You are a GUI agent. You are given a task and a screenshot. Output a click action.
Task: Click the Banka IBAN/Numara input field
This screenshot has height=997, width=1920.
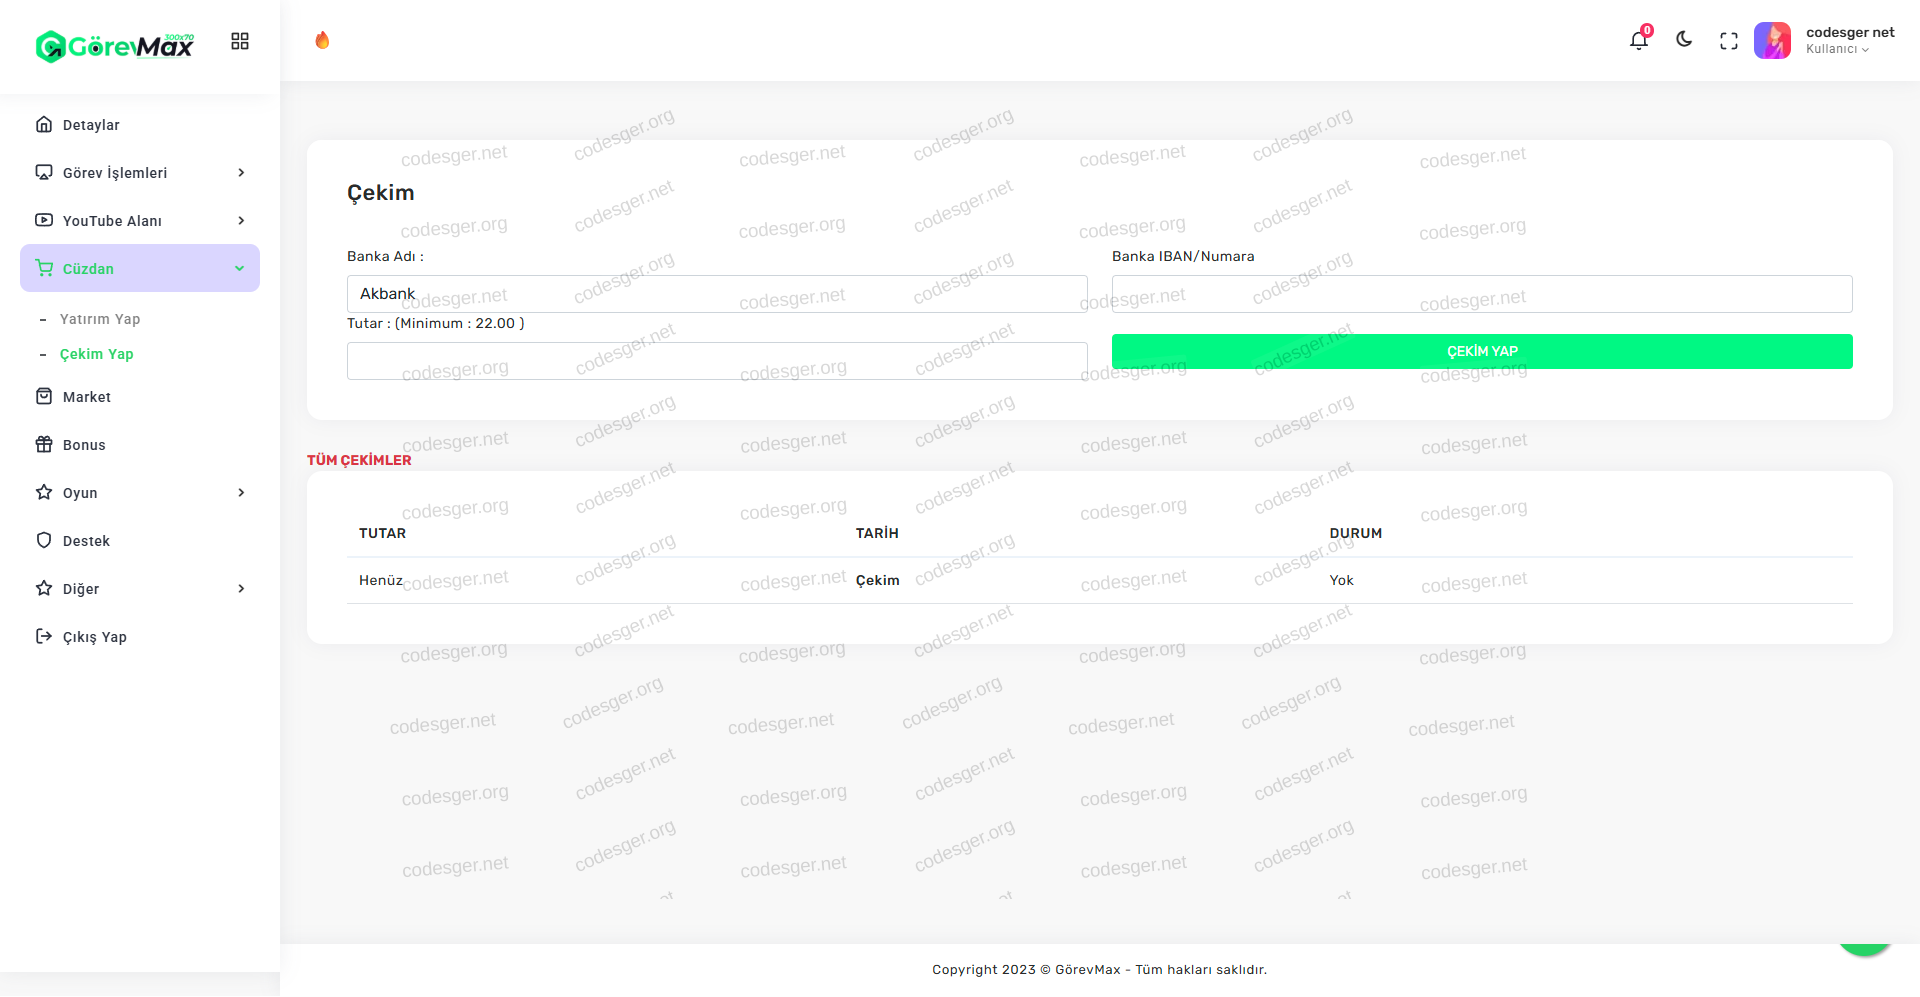[x=1481, y=294]
